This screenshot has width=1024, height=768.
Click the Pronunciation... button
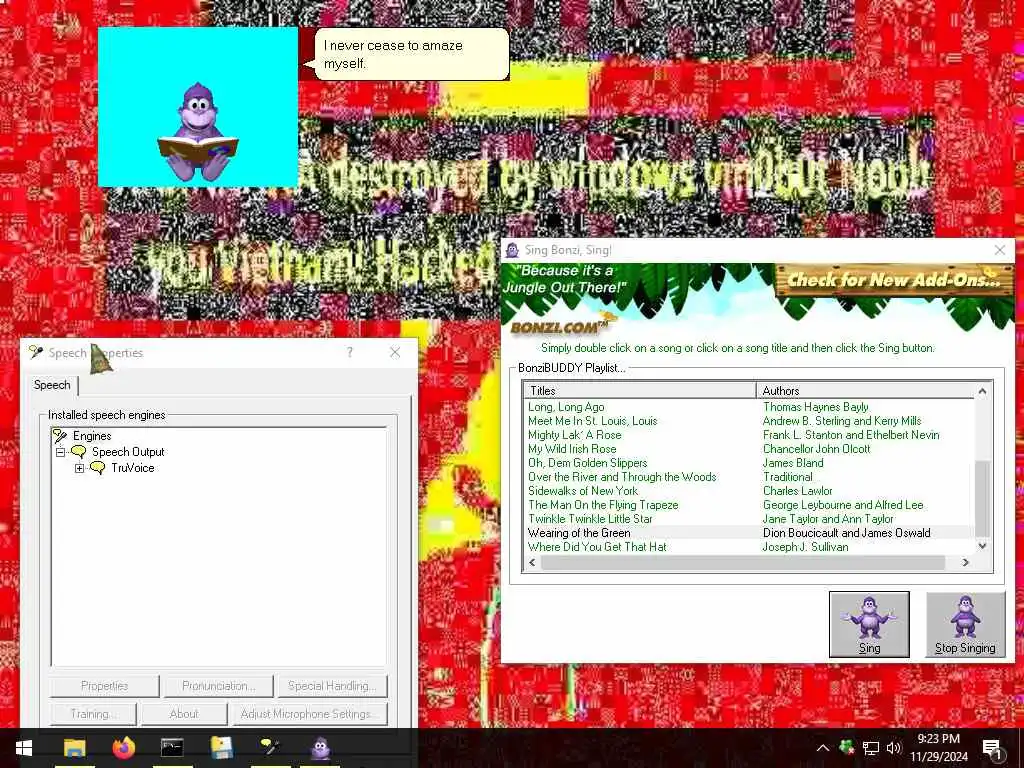(218, 686)
